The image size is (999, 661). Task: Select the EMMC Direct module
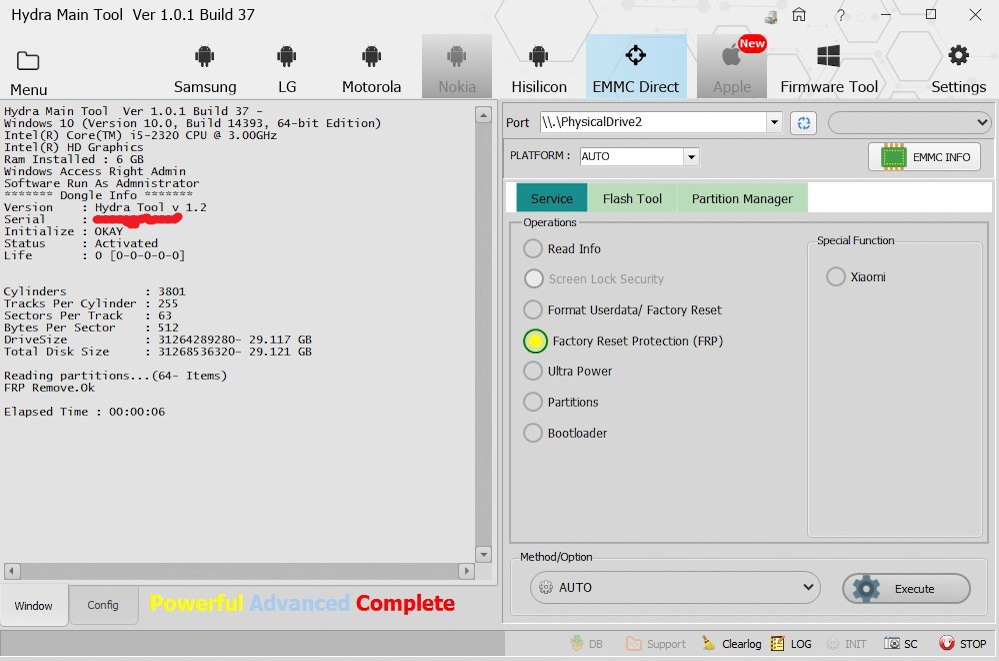click(636, 67)
